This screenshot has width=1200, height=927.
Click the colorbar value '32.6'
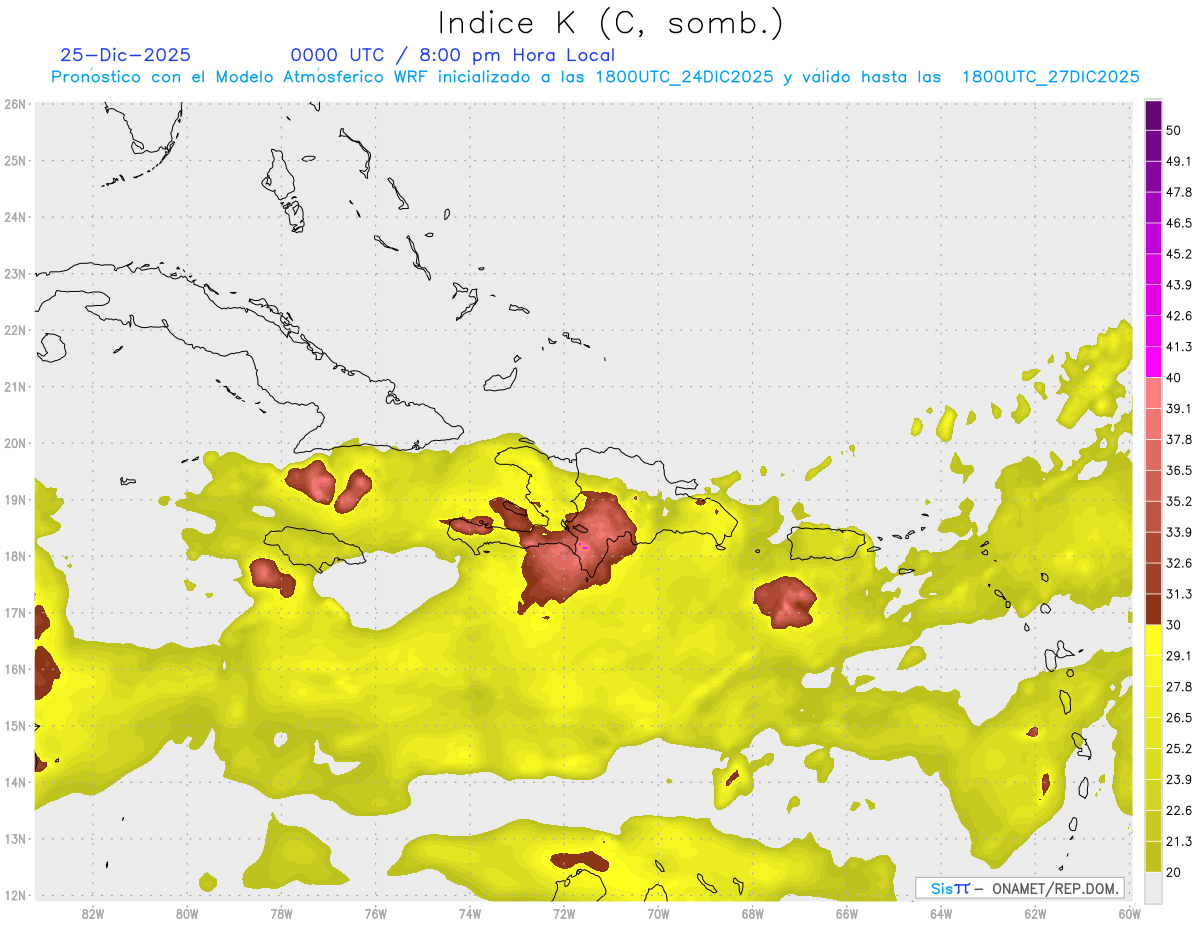(x=1179, y=563)
